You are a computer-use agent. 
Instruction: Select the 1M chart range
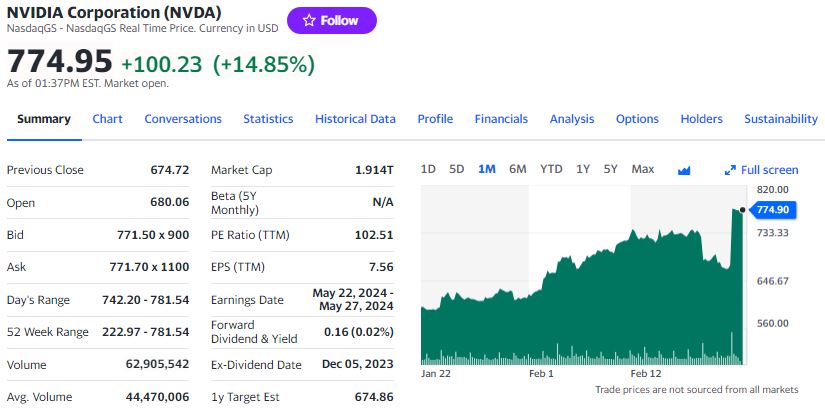click(487, 169)
